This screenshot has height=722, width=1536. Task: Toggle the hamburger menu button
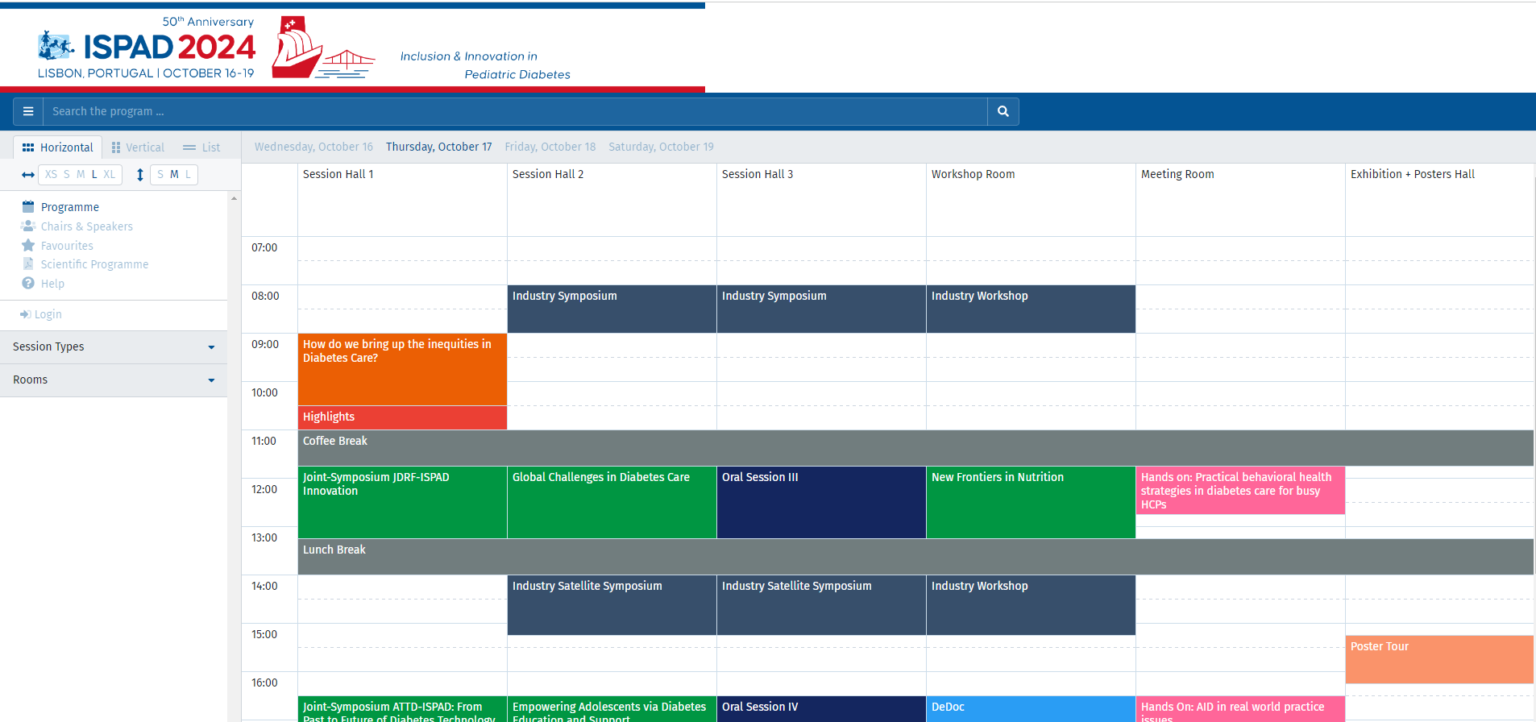[28, 112]
